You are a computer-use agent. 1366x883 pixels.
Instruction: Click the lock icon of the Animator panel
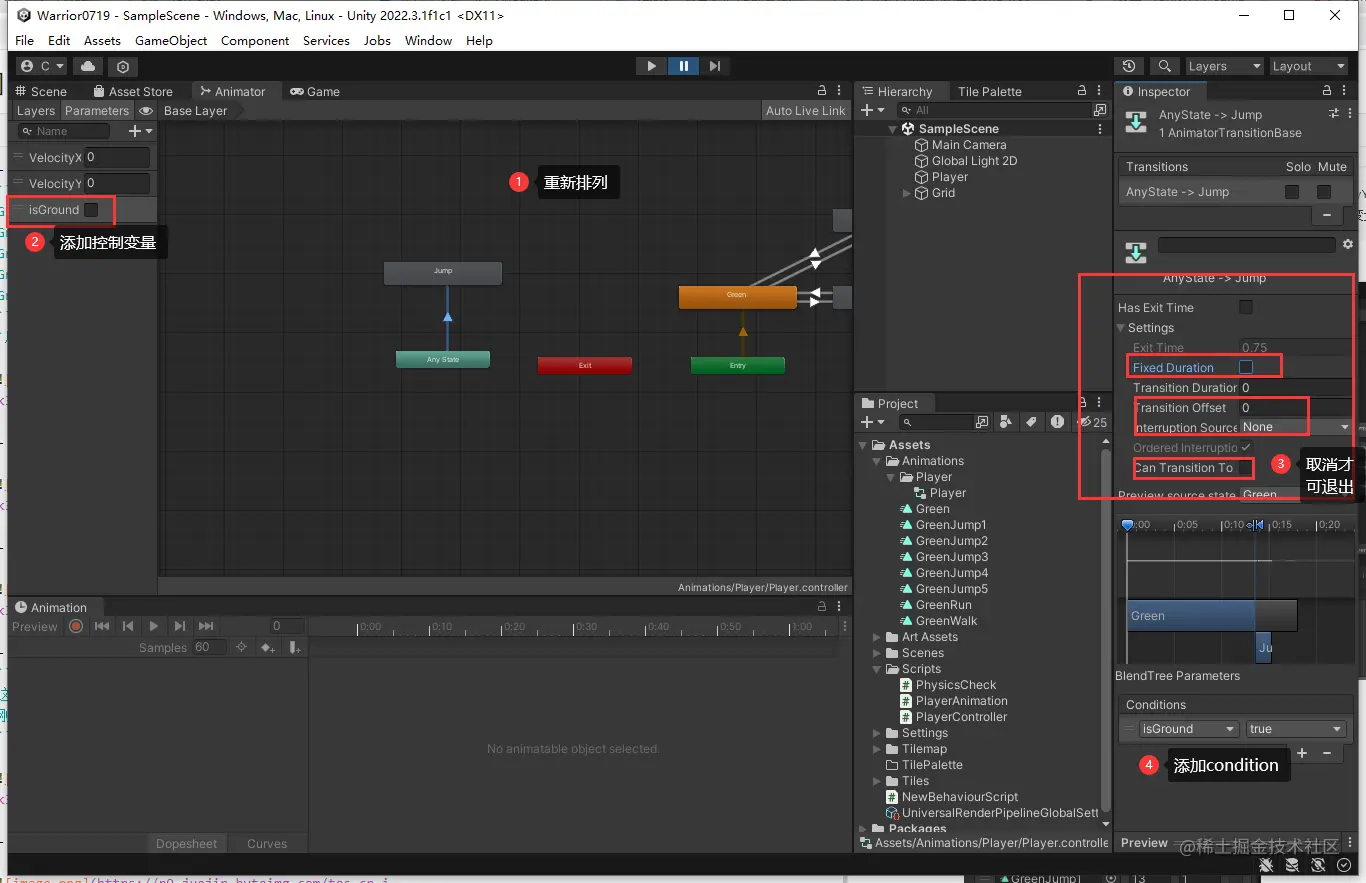pos(822,91)
